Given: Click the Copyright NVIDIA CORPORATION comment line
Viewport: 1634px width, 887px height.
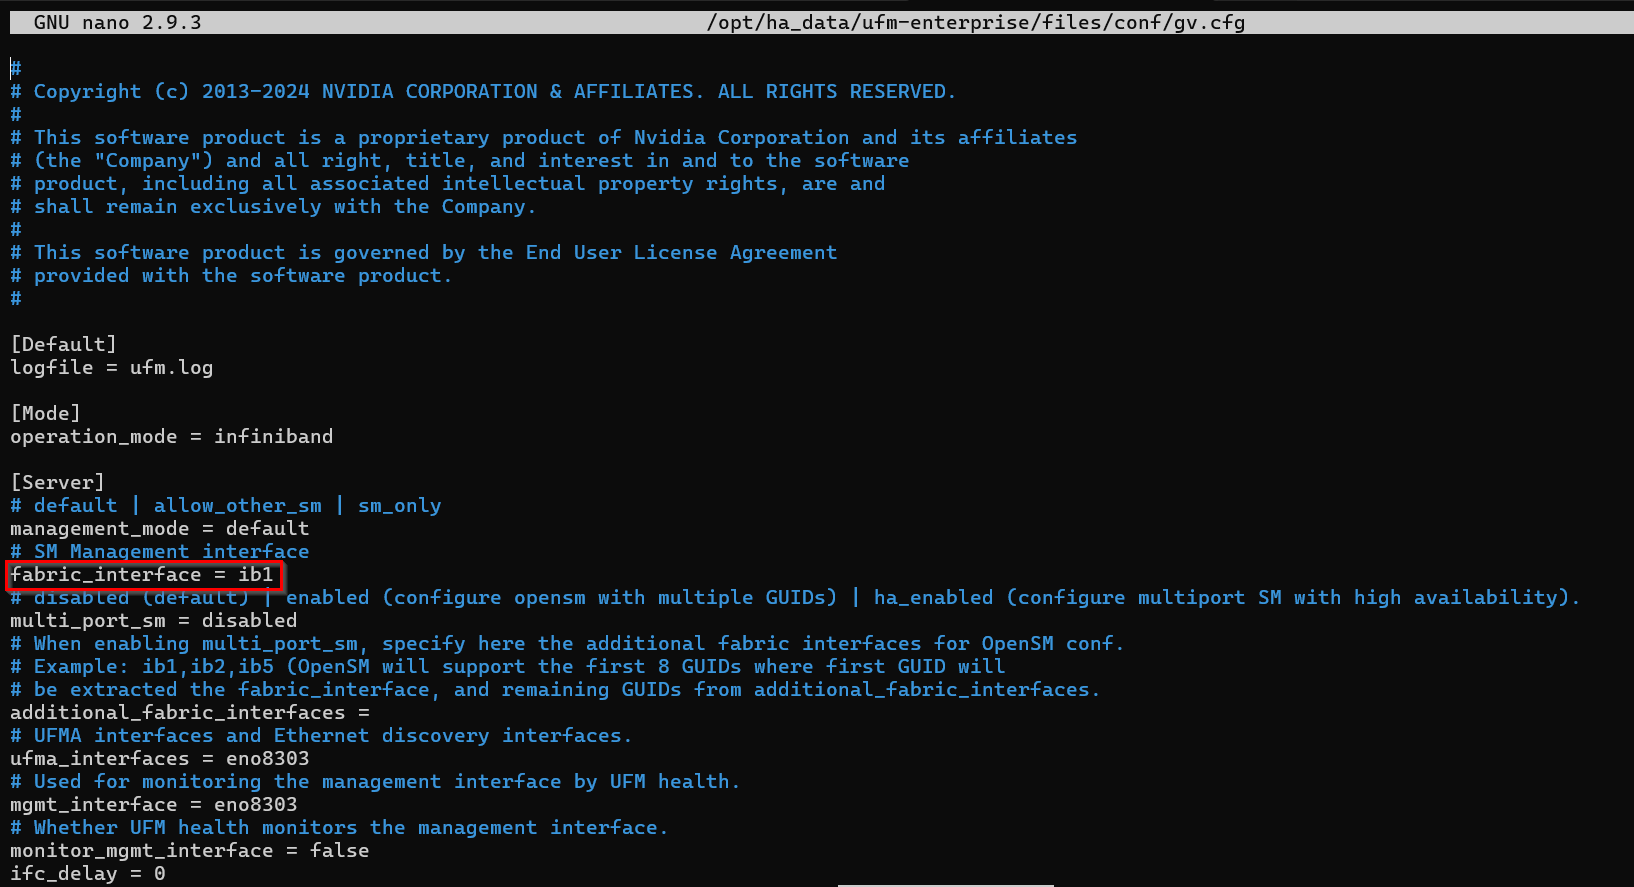Looking at the screenshot, I should tap(483, 92).
